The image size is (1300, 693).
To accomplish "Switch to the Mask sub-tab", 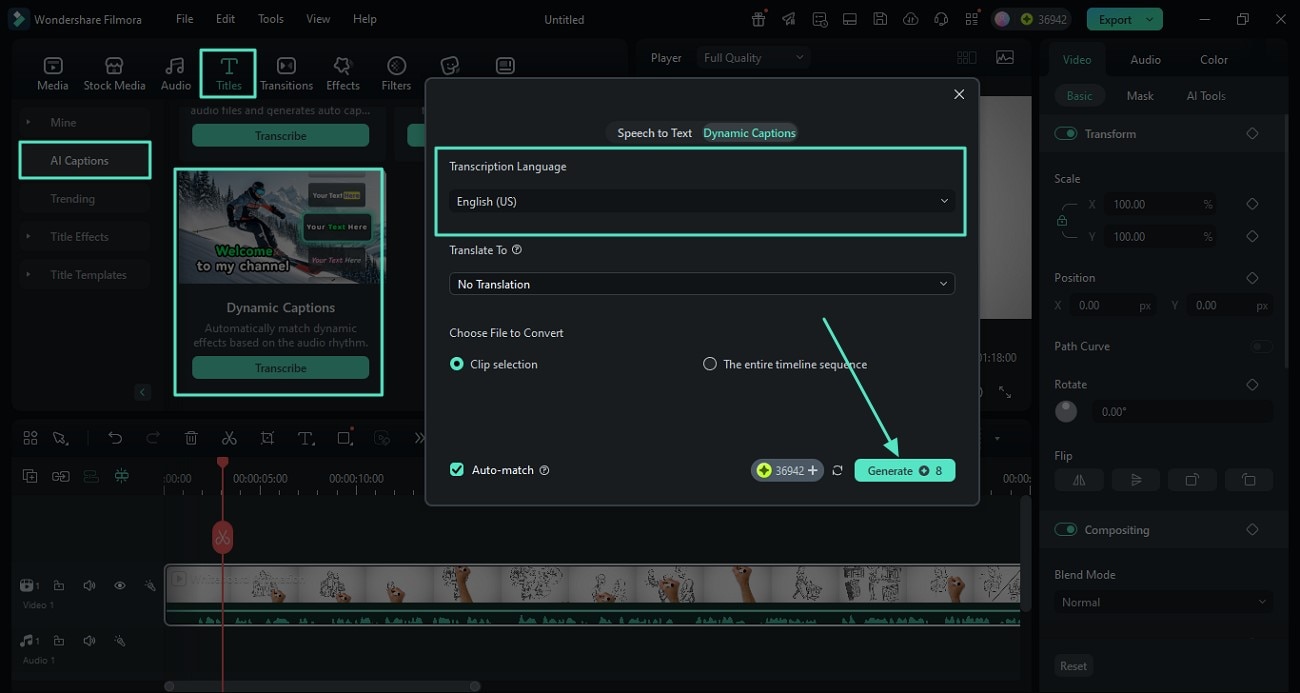I will [1140, 96].
